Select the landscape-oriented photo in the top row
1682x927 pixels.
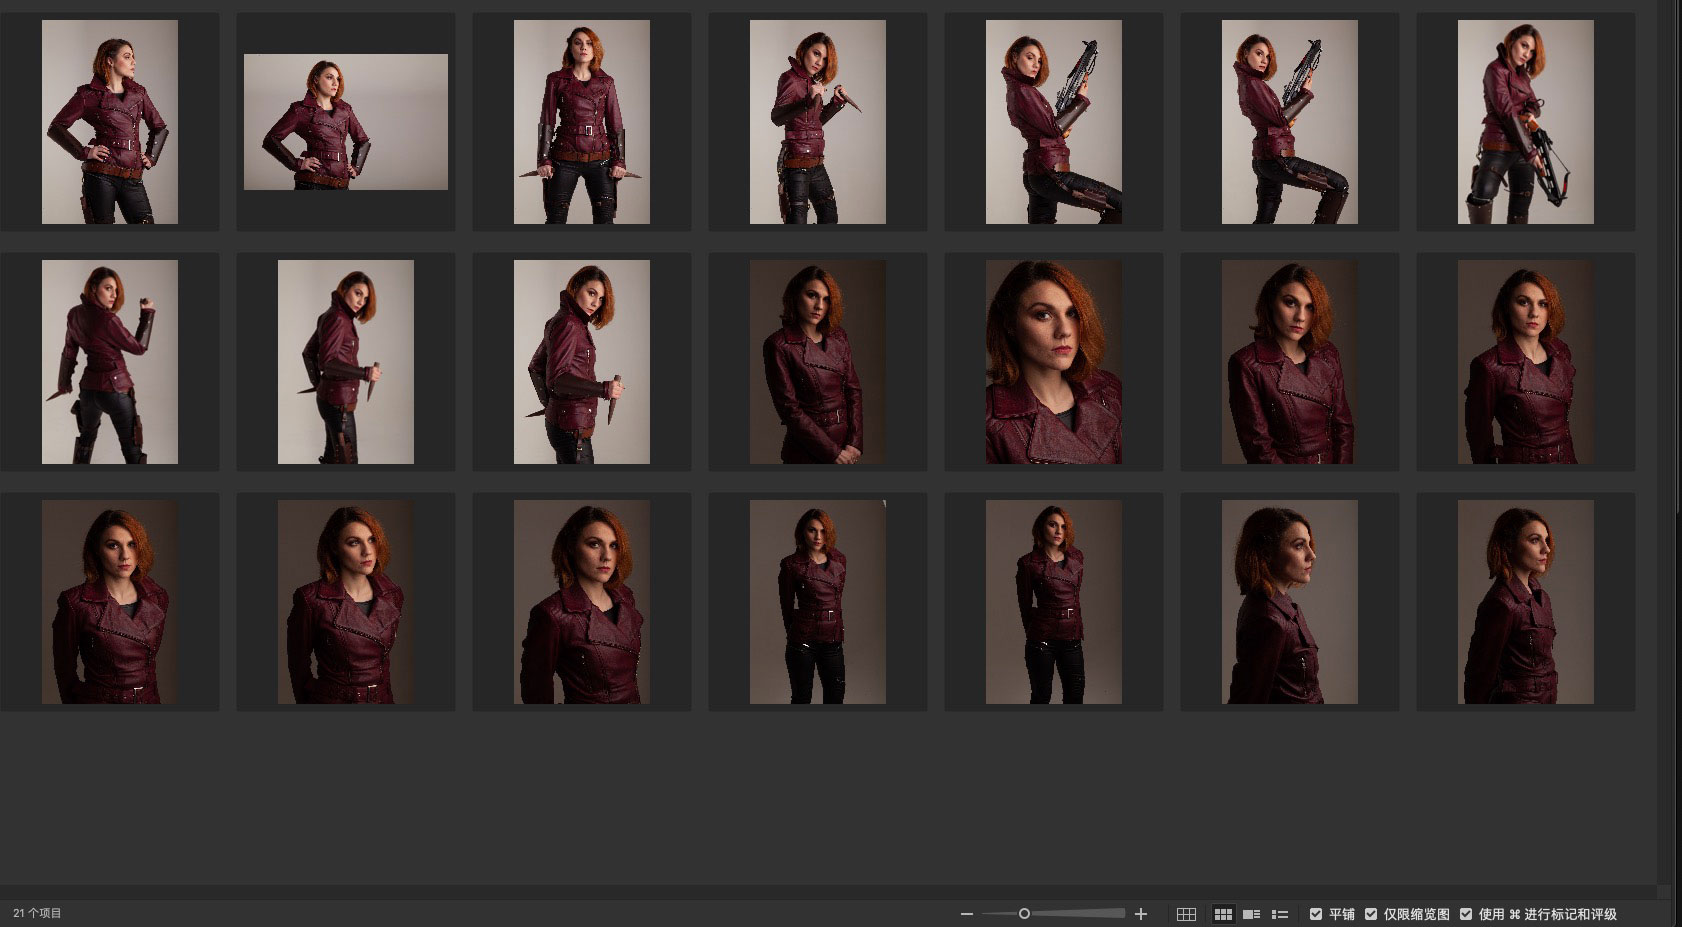tap(346, 122)
